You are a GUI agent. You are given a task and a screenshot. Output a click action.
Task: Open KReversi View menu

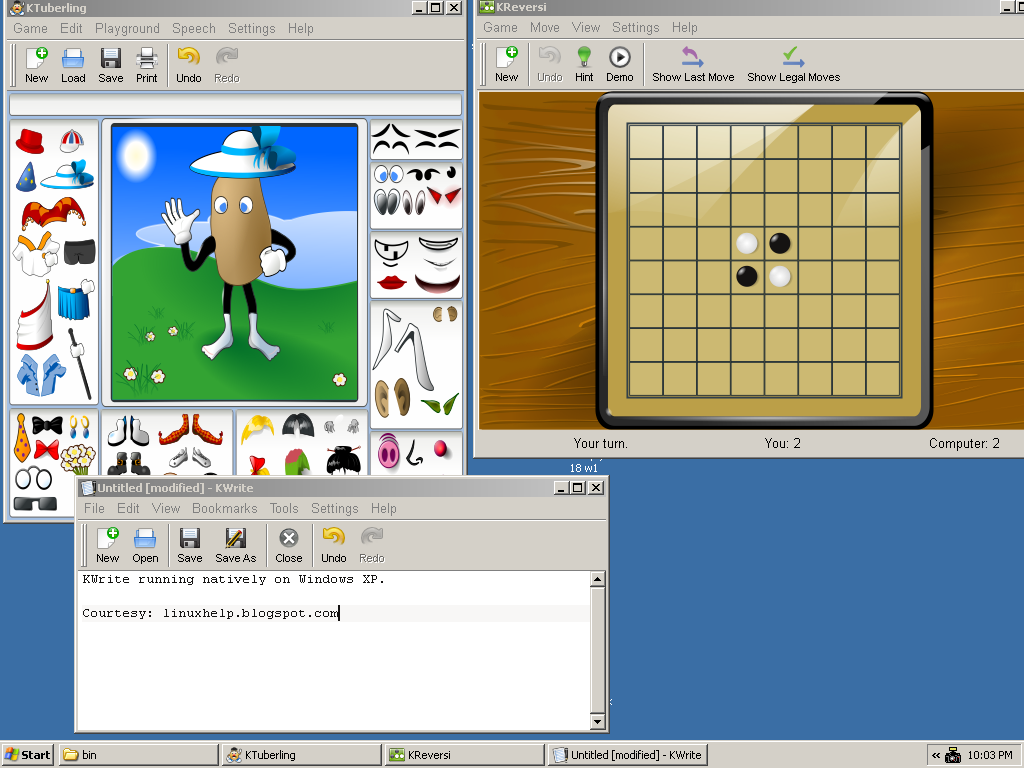586,27
